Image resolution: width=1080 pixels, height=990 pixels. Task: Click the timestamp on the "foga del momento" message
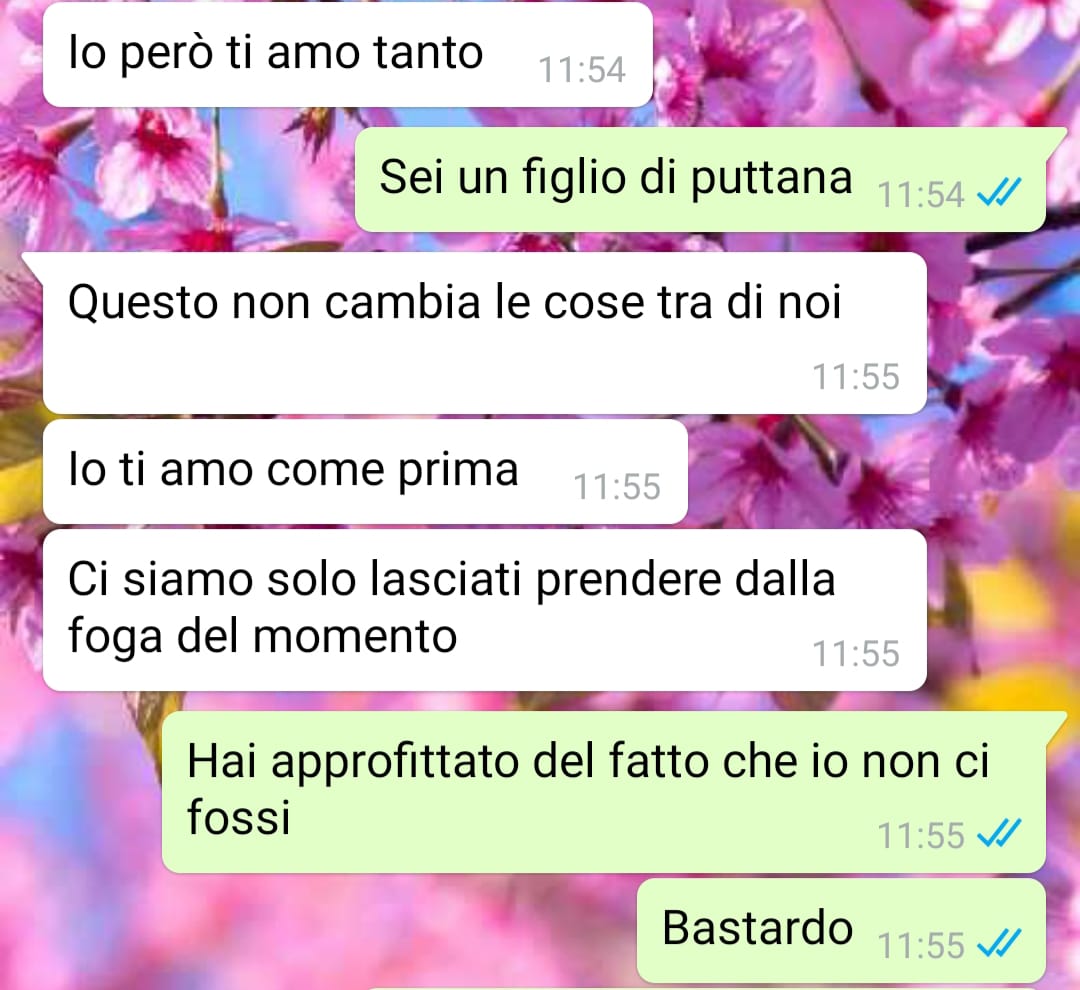pos(855,653)
